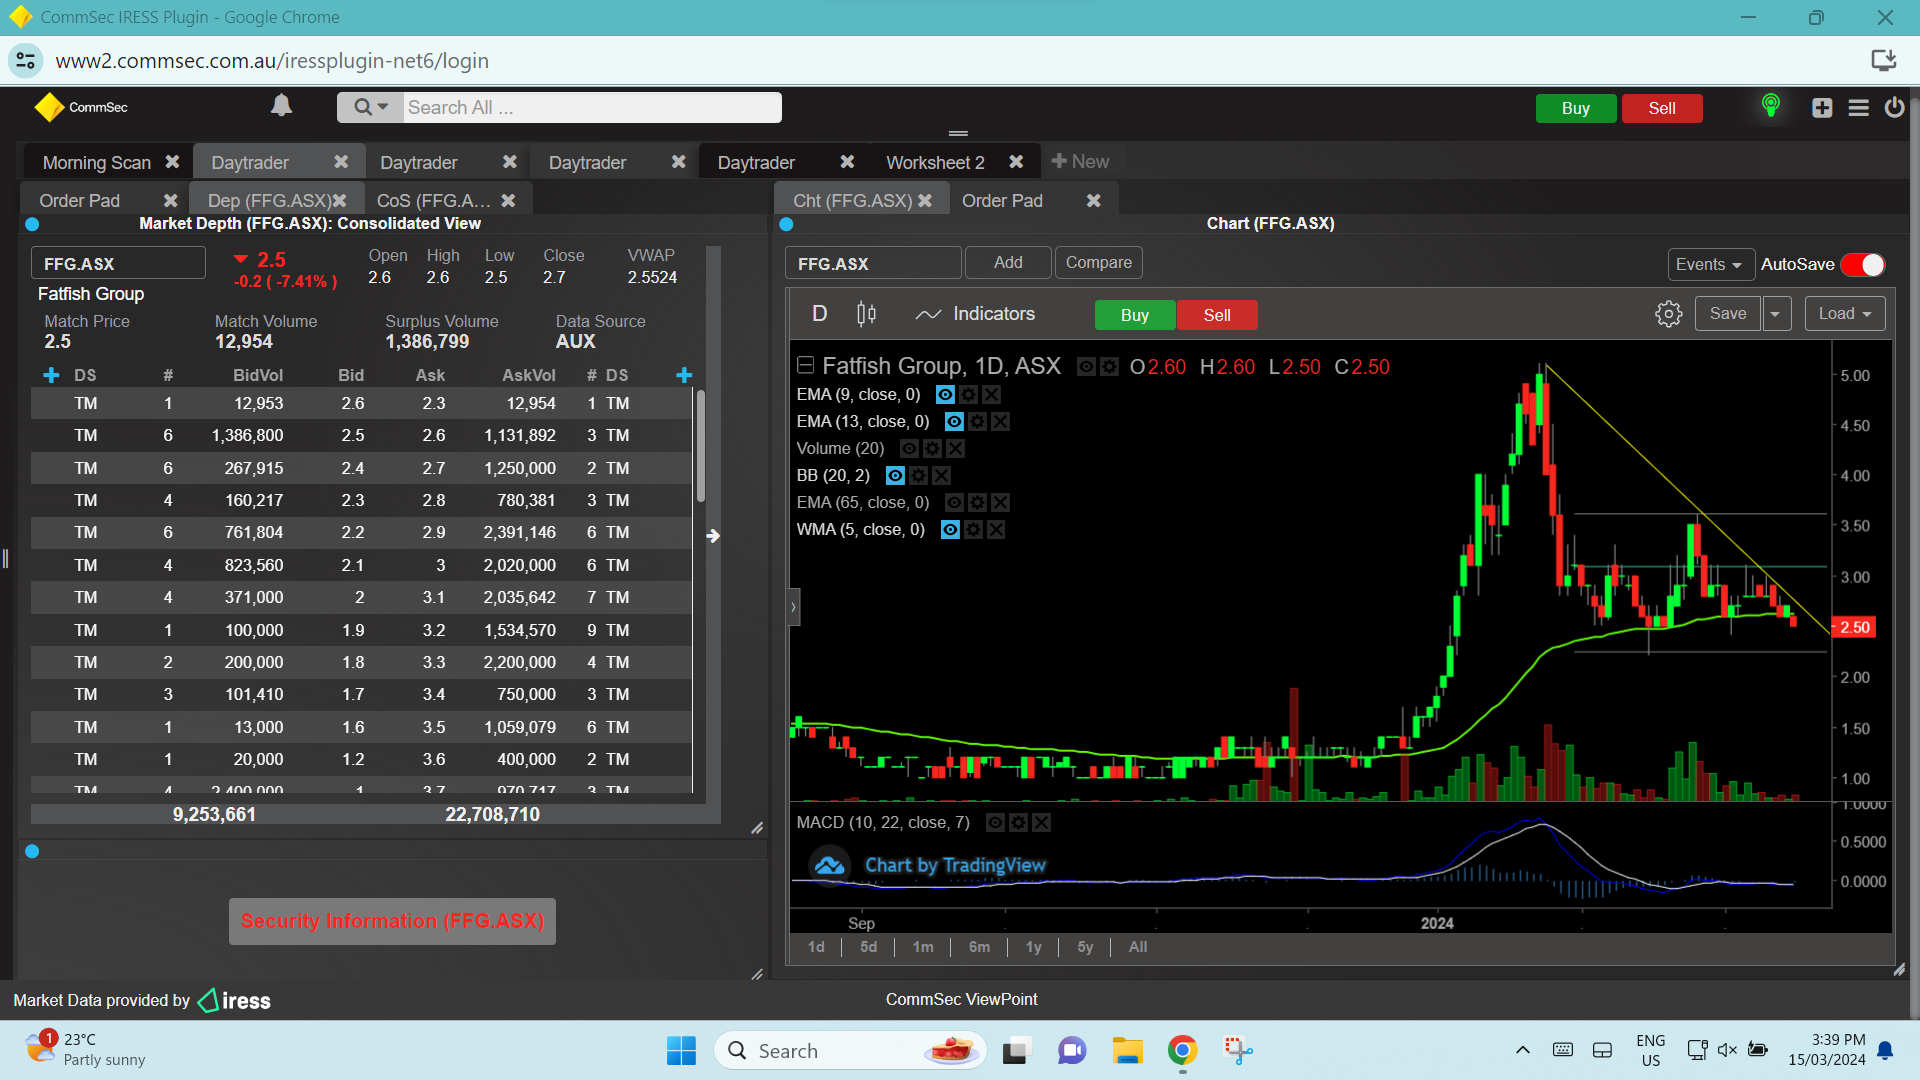Switch to the Worksheet 2 tab
Screen dimensions: 1920x1080
tap(935, 163)
